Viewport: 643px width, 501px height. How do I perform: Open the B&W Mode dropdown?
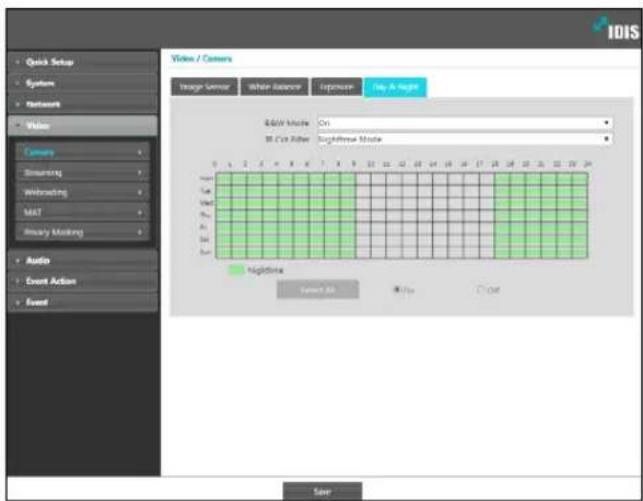coord(465,123)
